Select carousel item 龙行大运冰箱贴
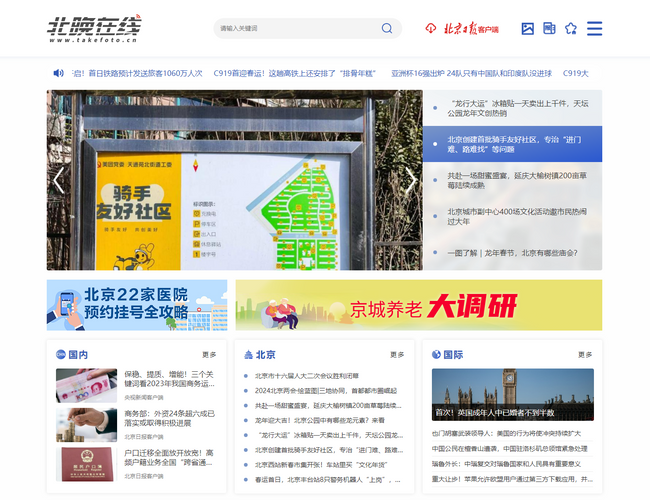This screenshot has height=500, width=650. click(x=512, y=108)
